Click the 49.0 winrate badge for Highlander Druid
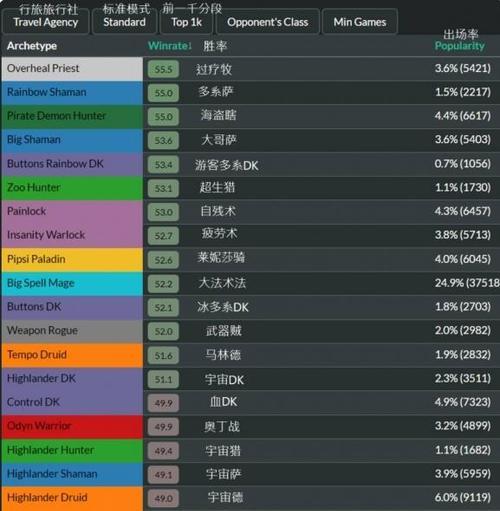 click(163, 498)
